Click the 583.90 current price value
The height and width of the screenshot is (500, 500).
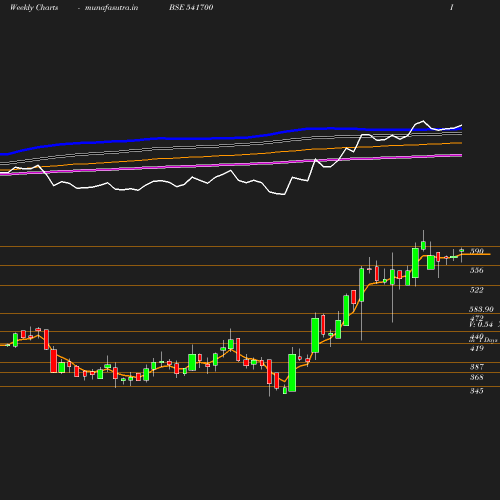tap(481, 309)
